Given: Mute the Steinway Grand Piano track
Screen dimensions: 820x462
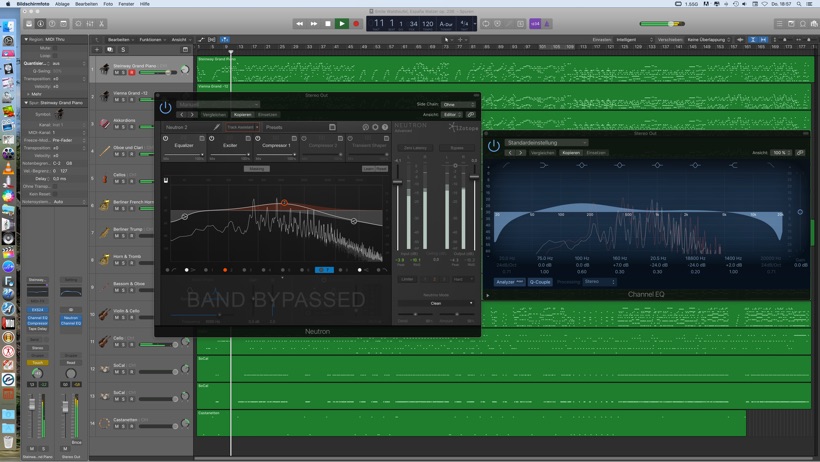Looking at the screenshot, I should click(117, 72).
